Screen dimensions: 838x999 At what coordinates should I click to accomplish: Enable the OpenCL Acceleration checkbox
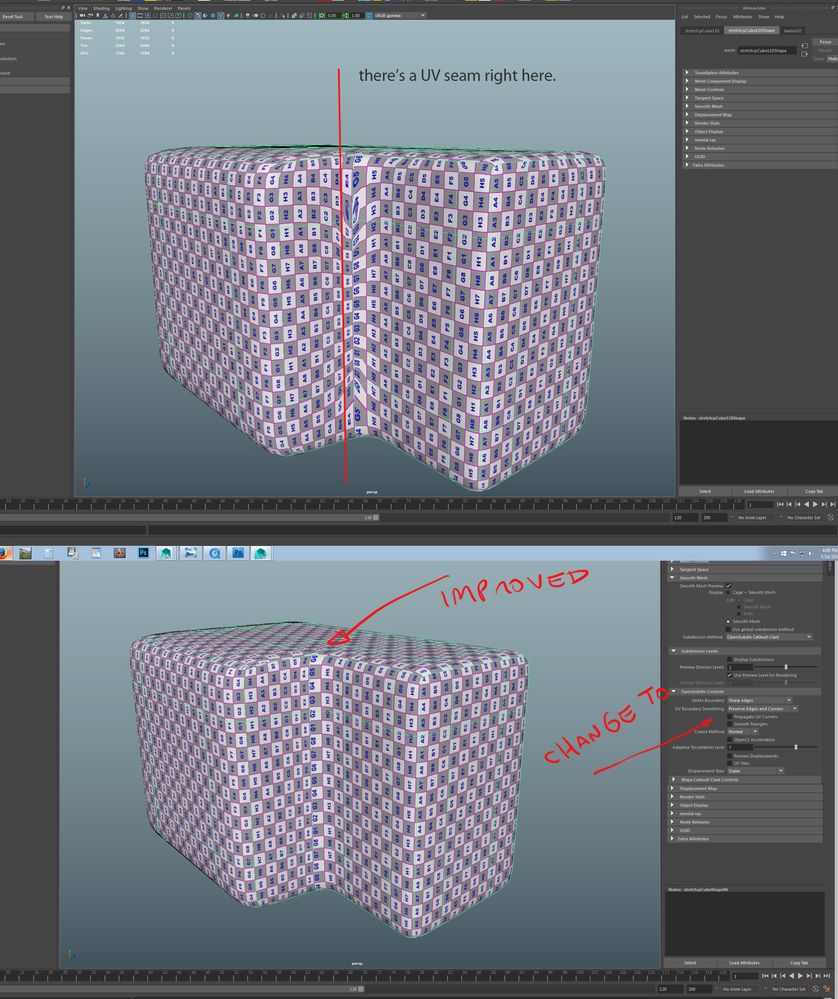coord(730,739)
